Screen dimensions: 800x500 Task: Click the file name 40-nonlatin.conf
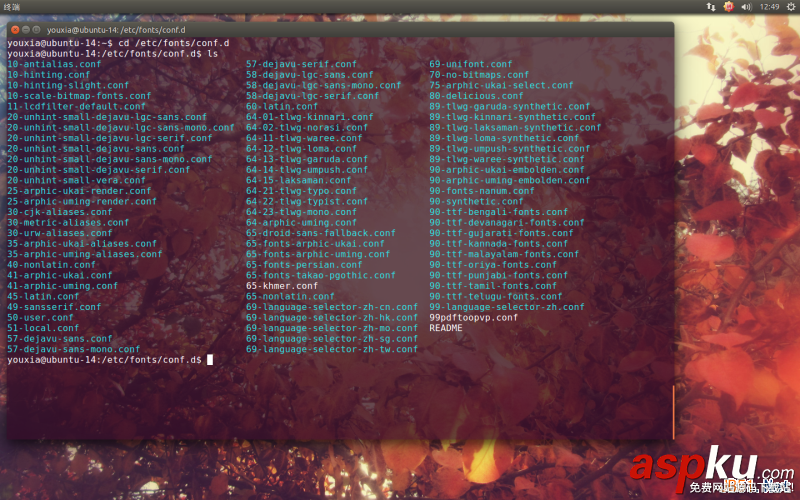tap(52, 265)
